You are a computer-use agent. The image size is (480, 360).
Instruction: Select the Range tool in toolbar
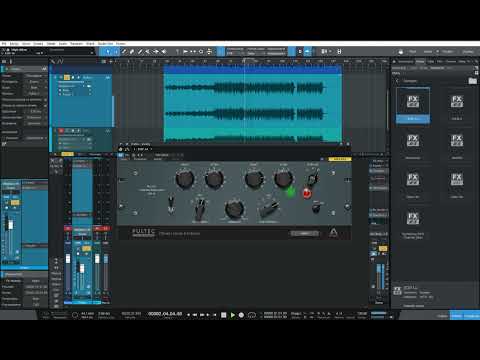pyautogui.click(x=116, y=51)
